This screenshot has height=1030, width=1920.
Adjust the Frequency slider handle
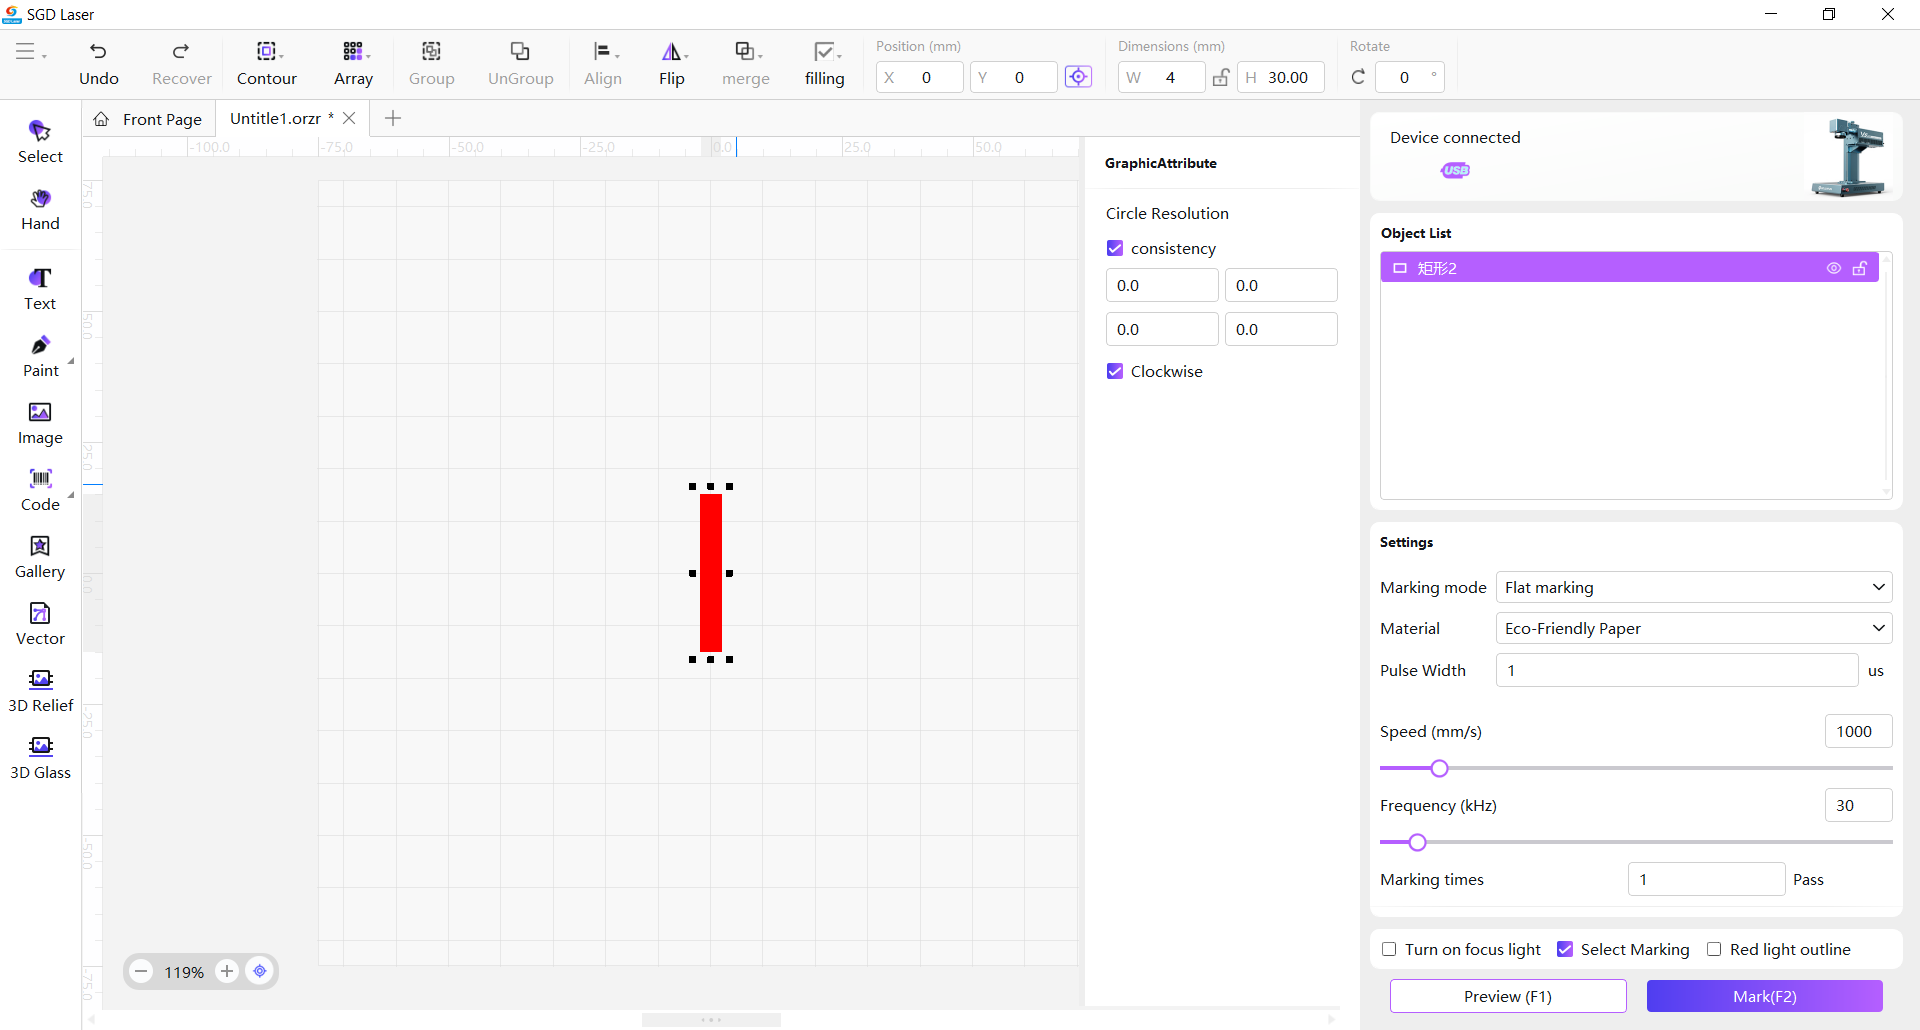click(x=1417, y=842)
